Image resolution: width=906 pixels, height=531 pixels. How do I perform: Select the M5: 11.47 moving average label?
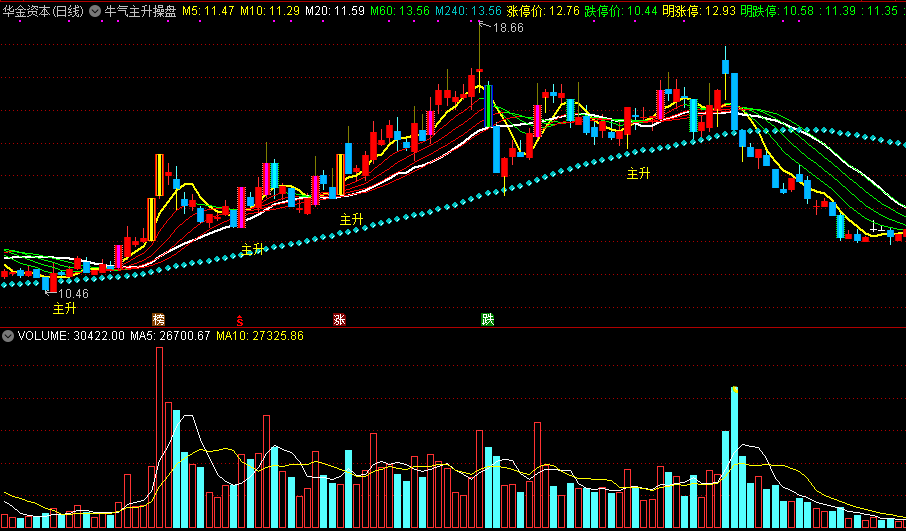(209, 11)
